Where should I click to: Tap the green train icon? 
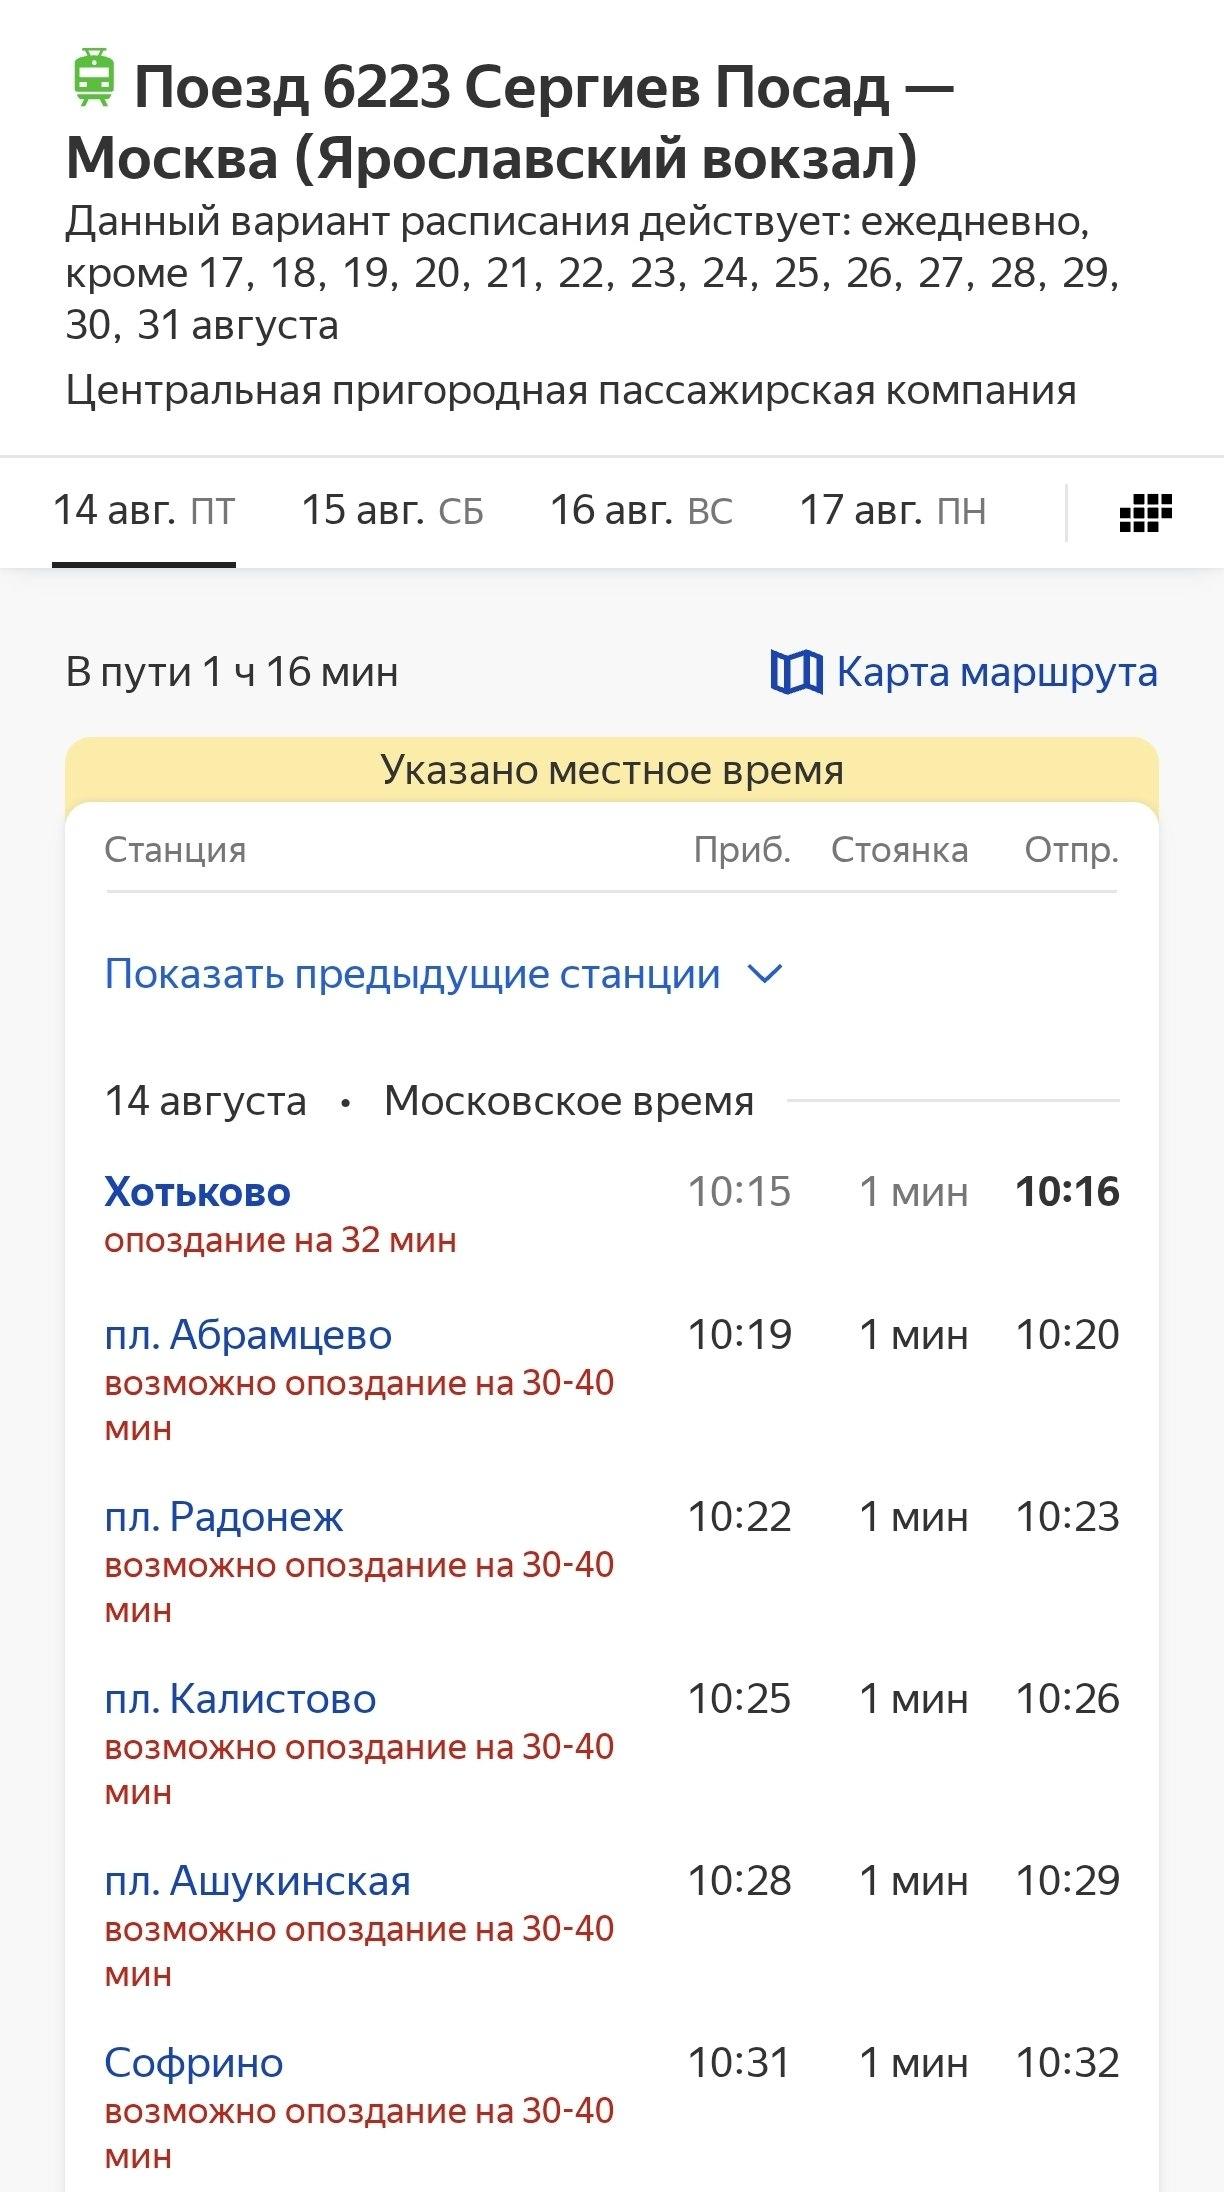95,78
